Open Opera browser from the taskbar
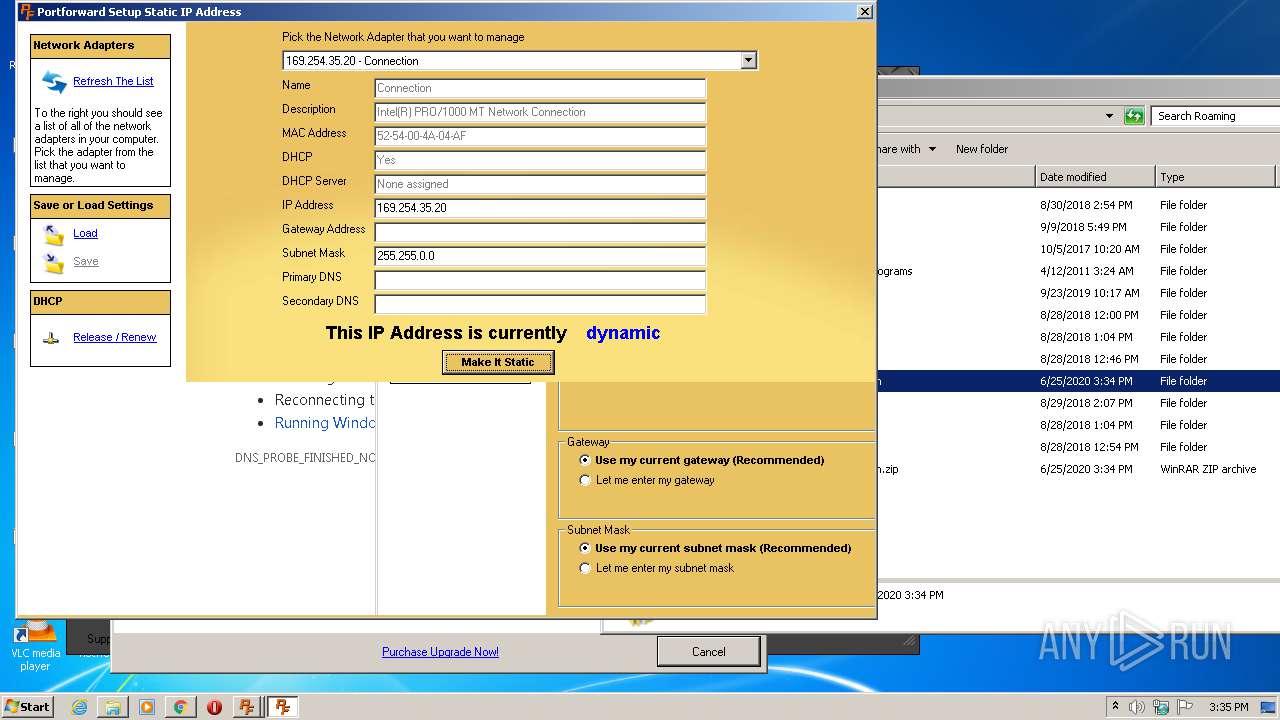 tap(214, 707)
